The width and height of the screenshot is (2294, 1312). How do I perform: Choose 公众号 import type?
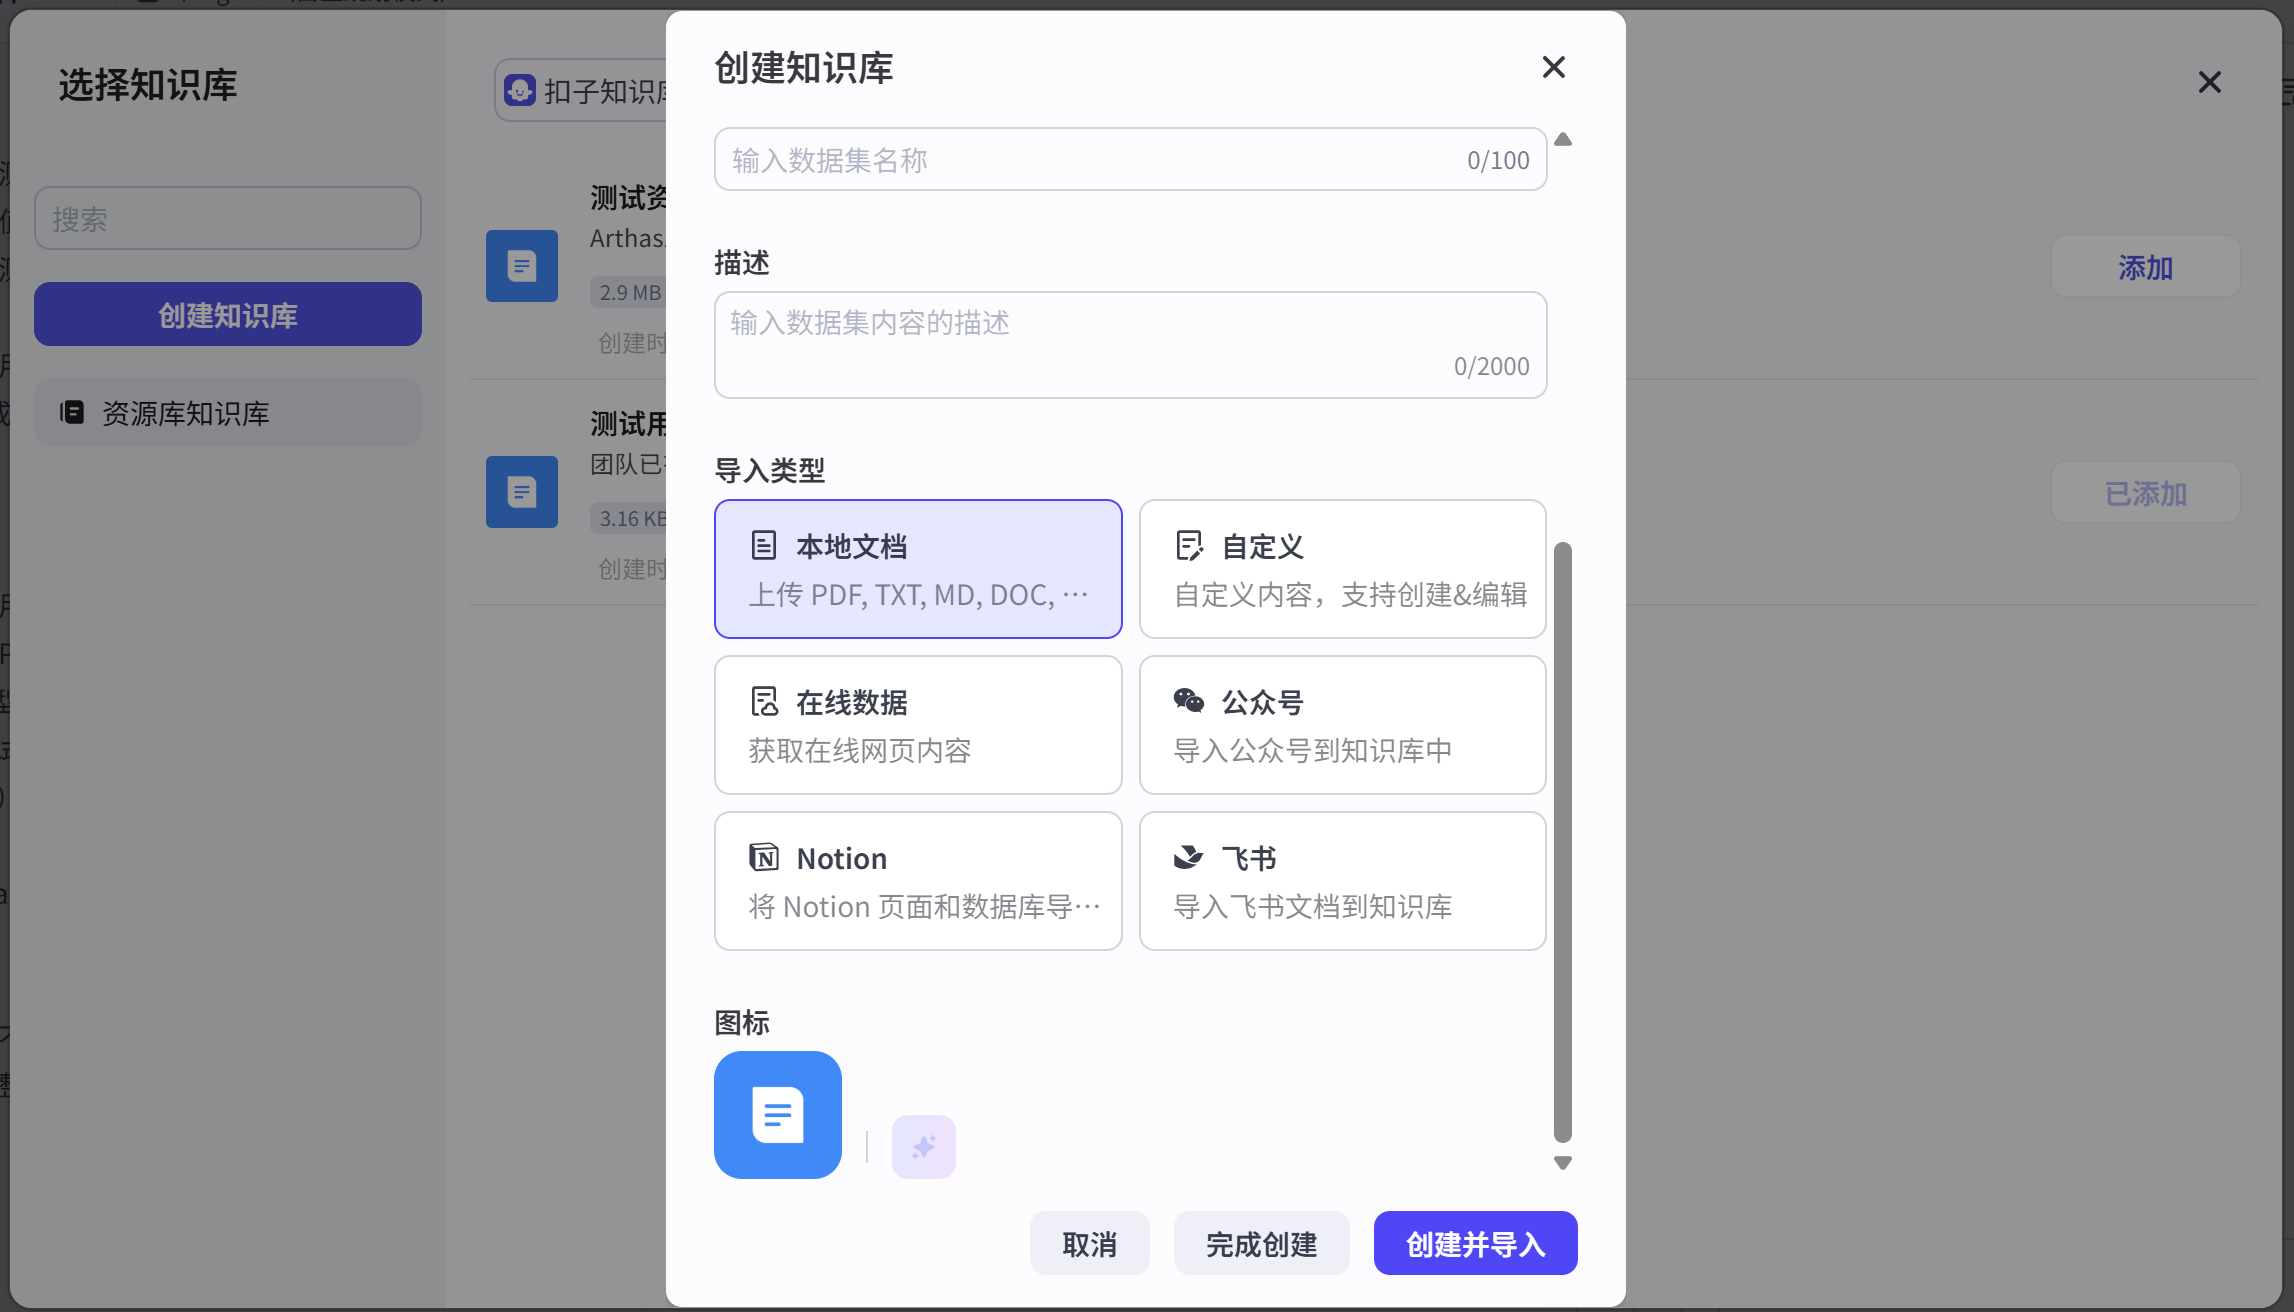coord(1342,725)
